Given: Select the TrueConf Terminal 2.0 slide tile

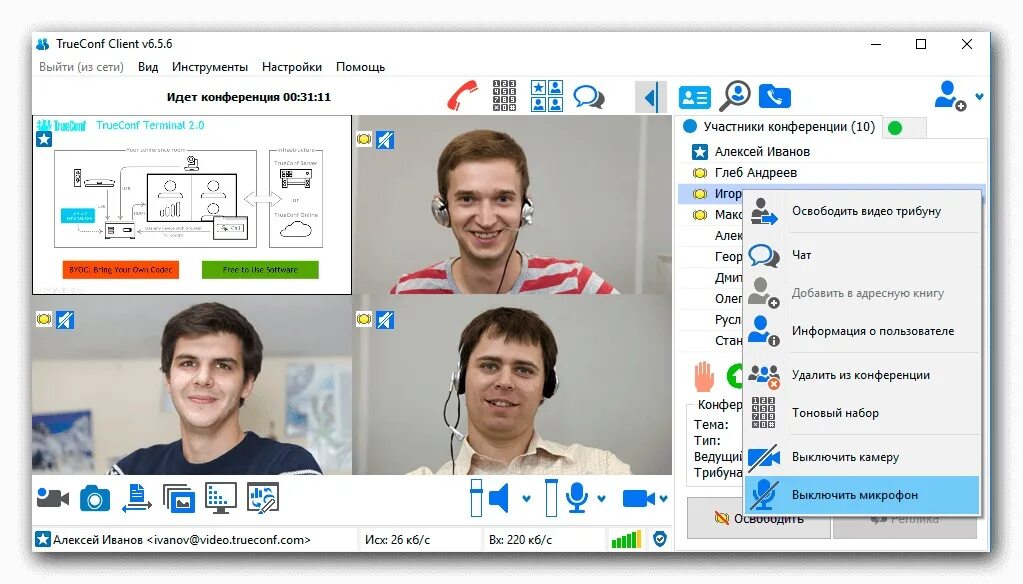Looking at the screenshot, I should pyautogui.click(x=192, y=205).
